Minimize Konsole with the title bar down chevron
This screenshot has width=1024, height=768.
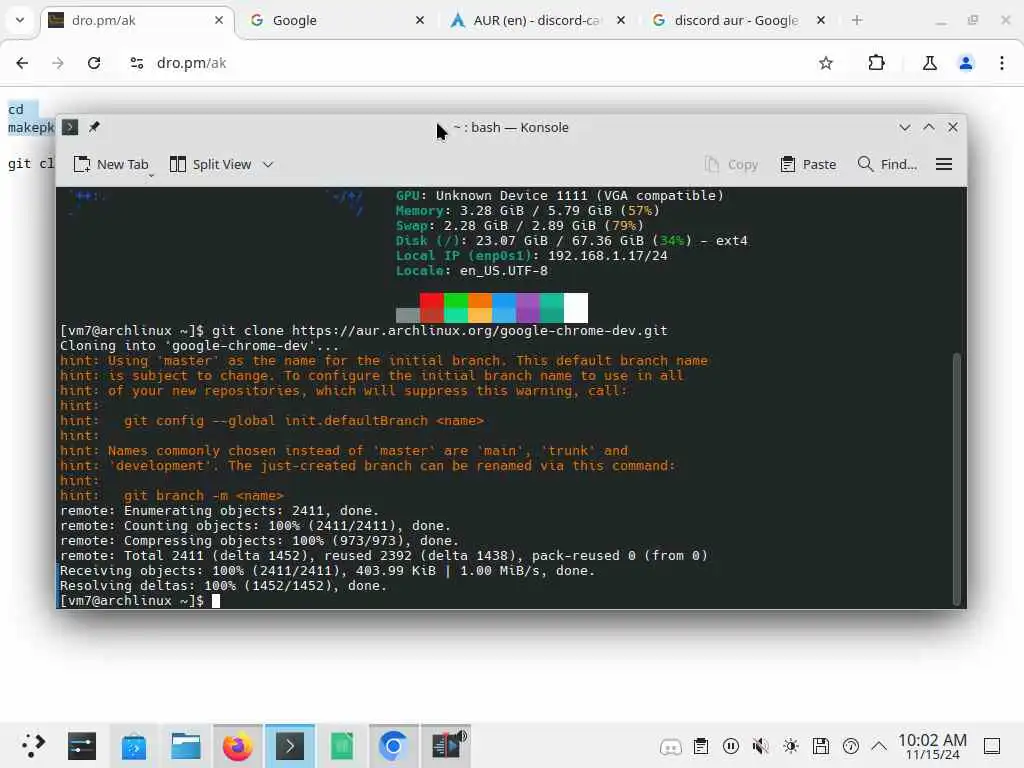(904, 127)
